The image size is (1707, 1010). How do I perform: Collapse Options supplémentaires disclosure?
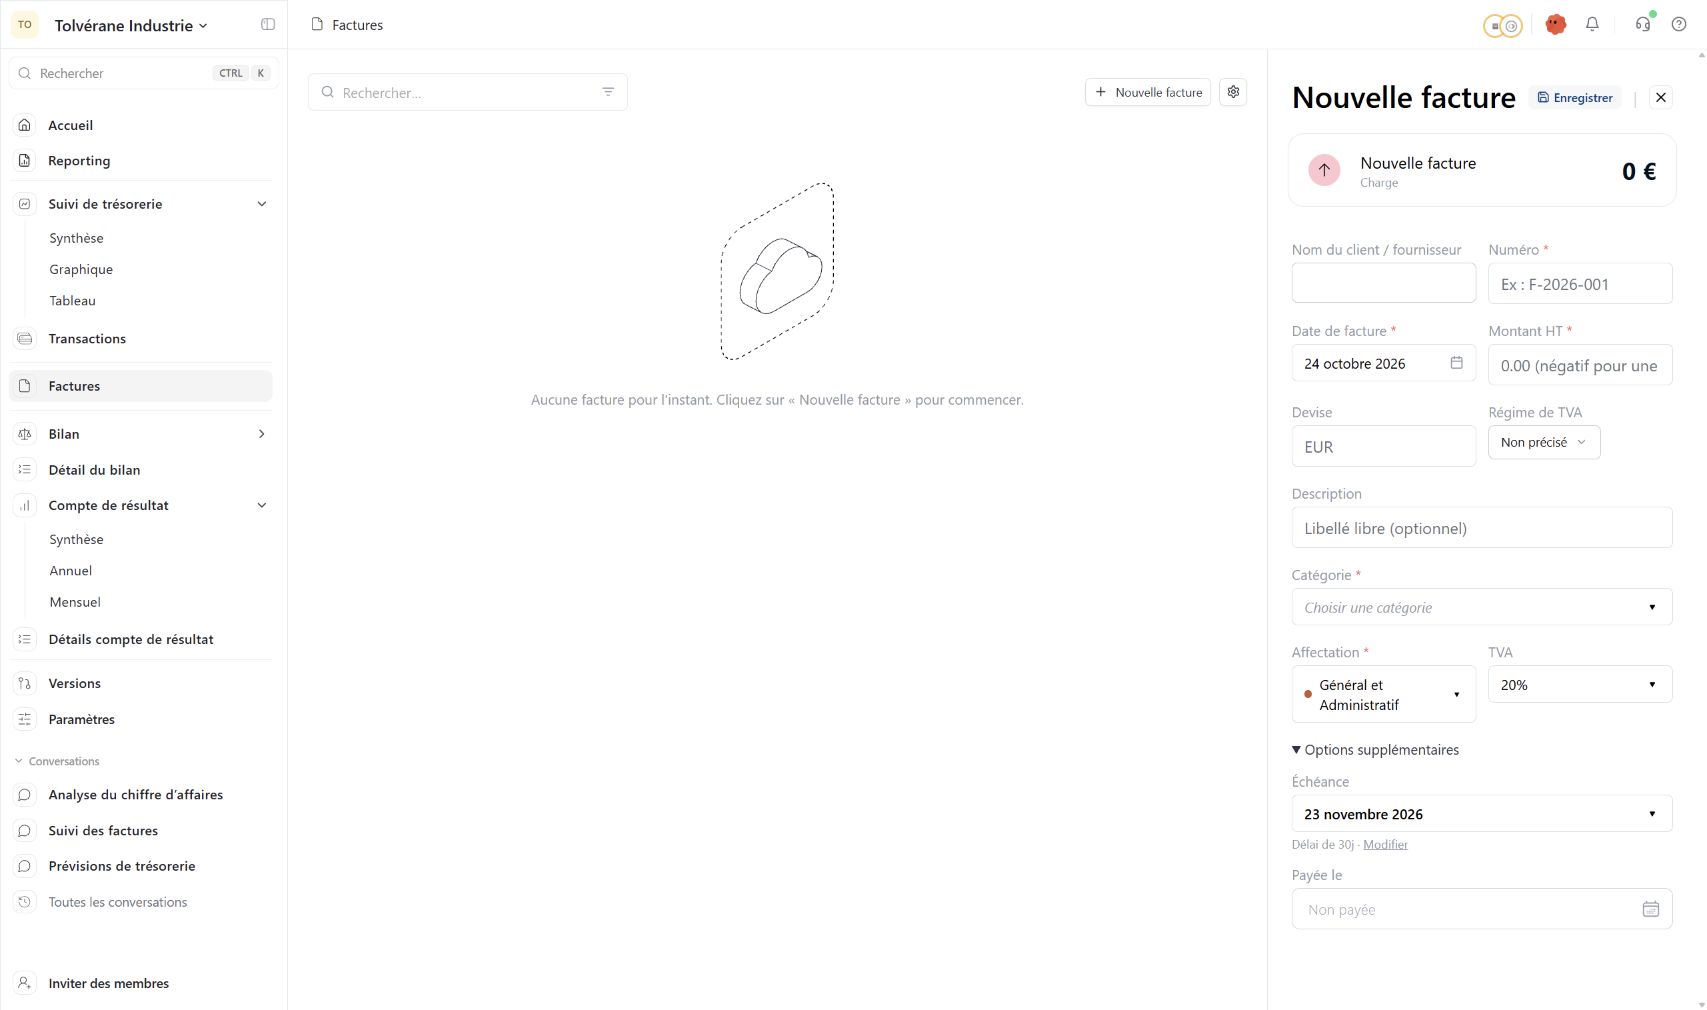(1375, 750)
